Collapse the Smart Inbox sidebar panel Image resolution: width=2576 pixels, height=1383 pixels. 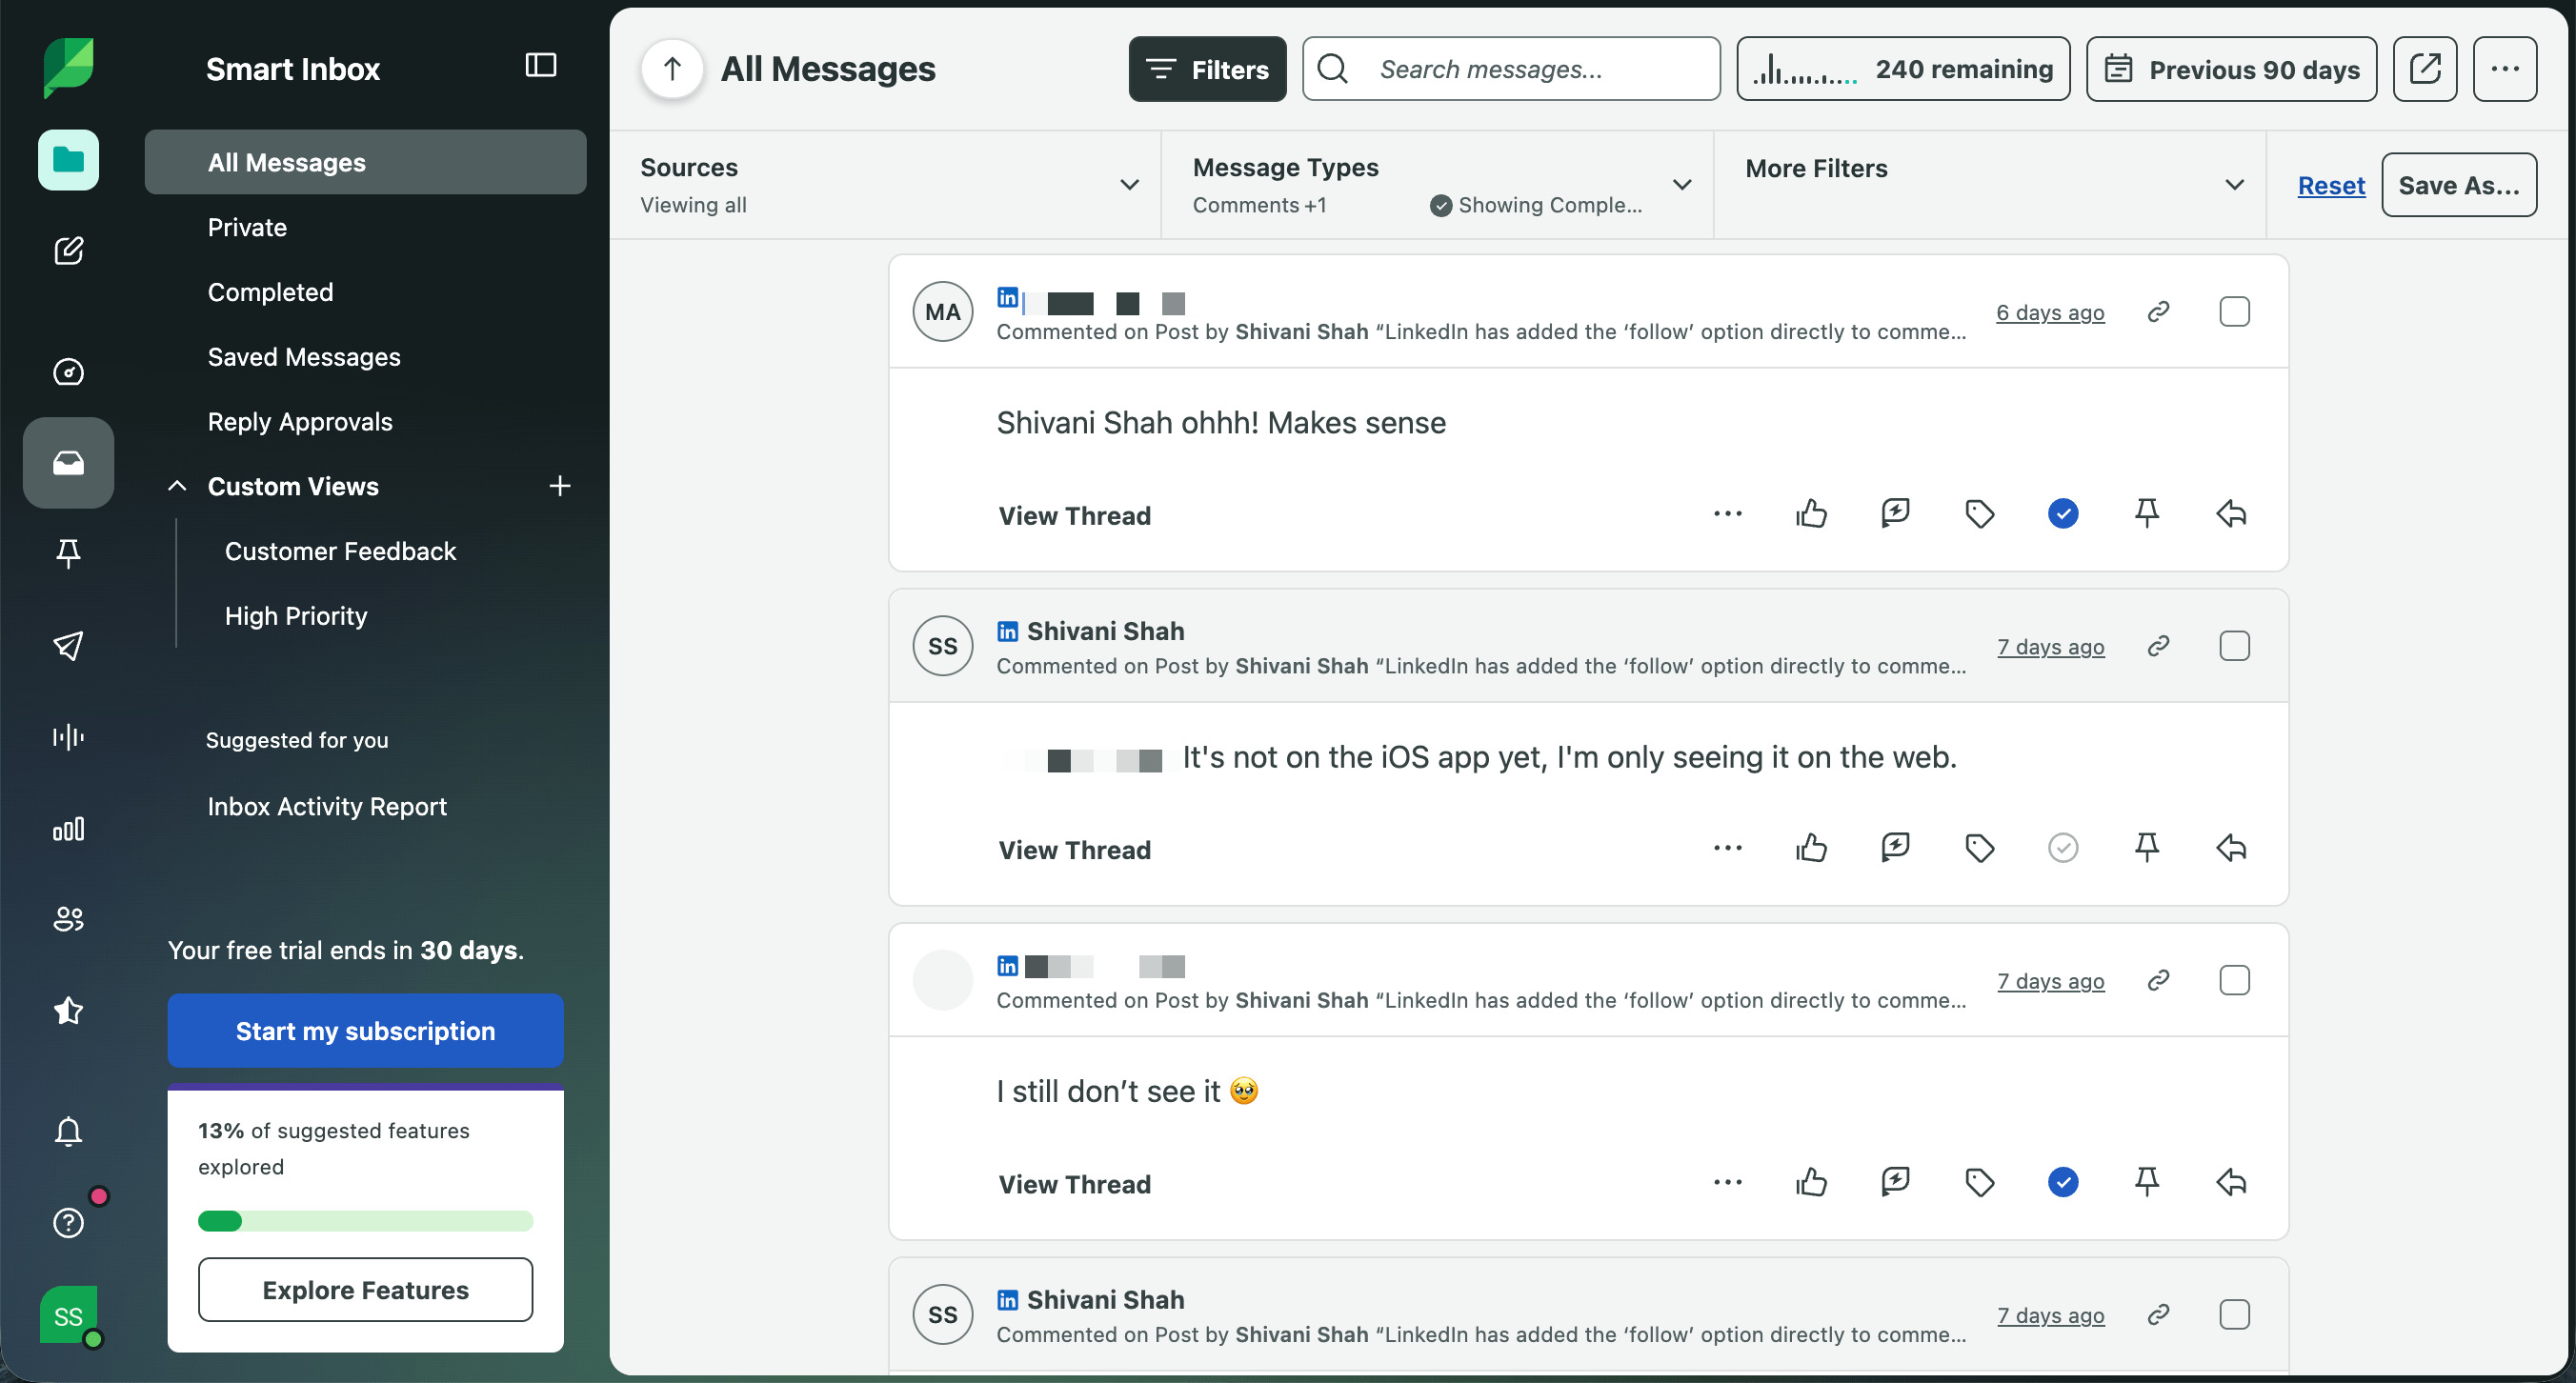point(541,66)
